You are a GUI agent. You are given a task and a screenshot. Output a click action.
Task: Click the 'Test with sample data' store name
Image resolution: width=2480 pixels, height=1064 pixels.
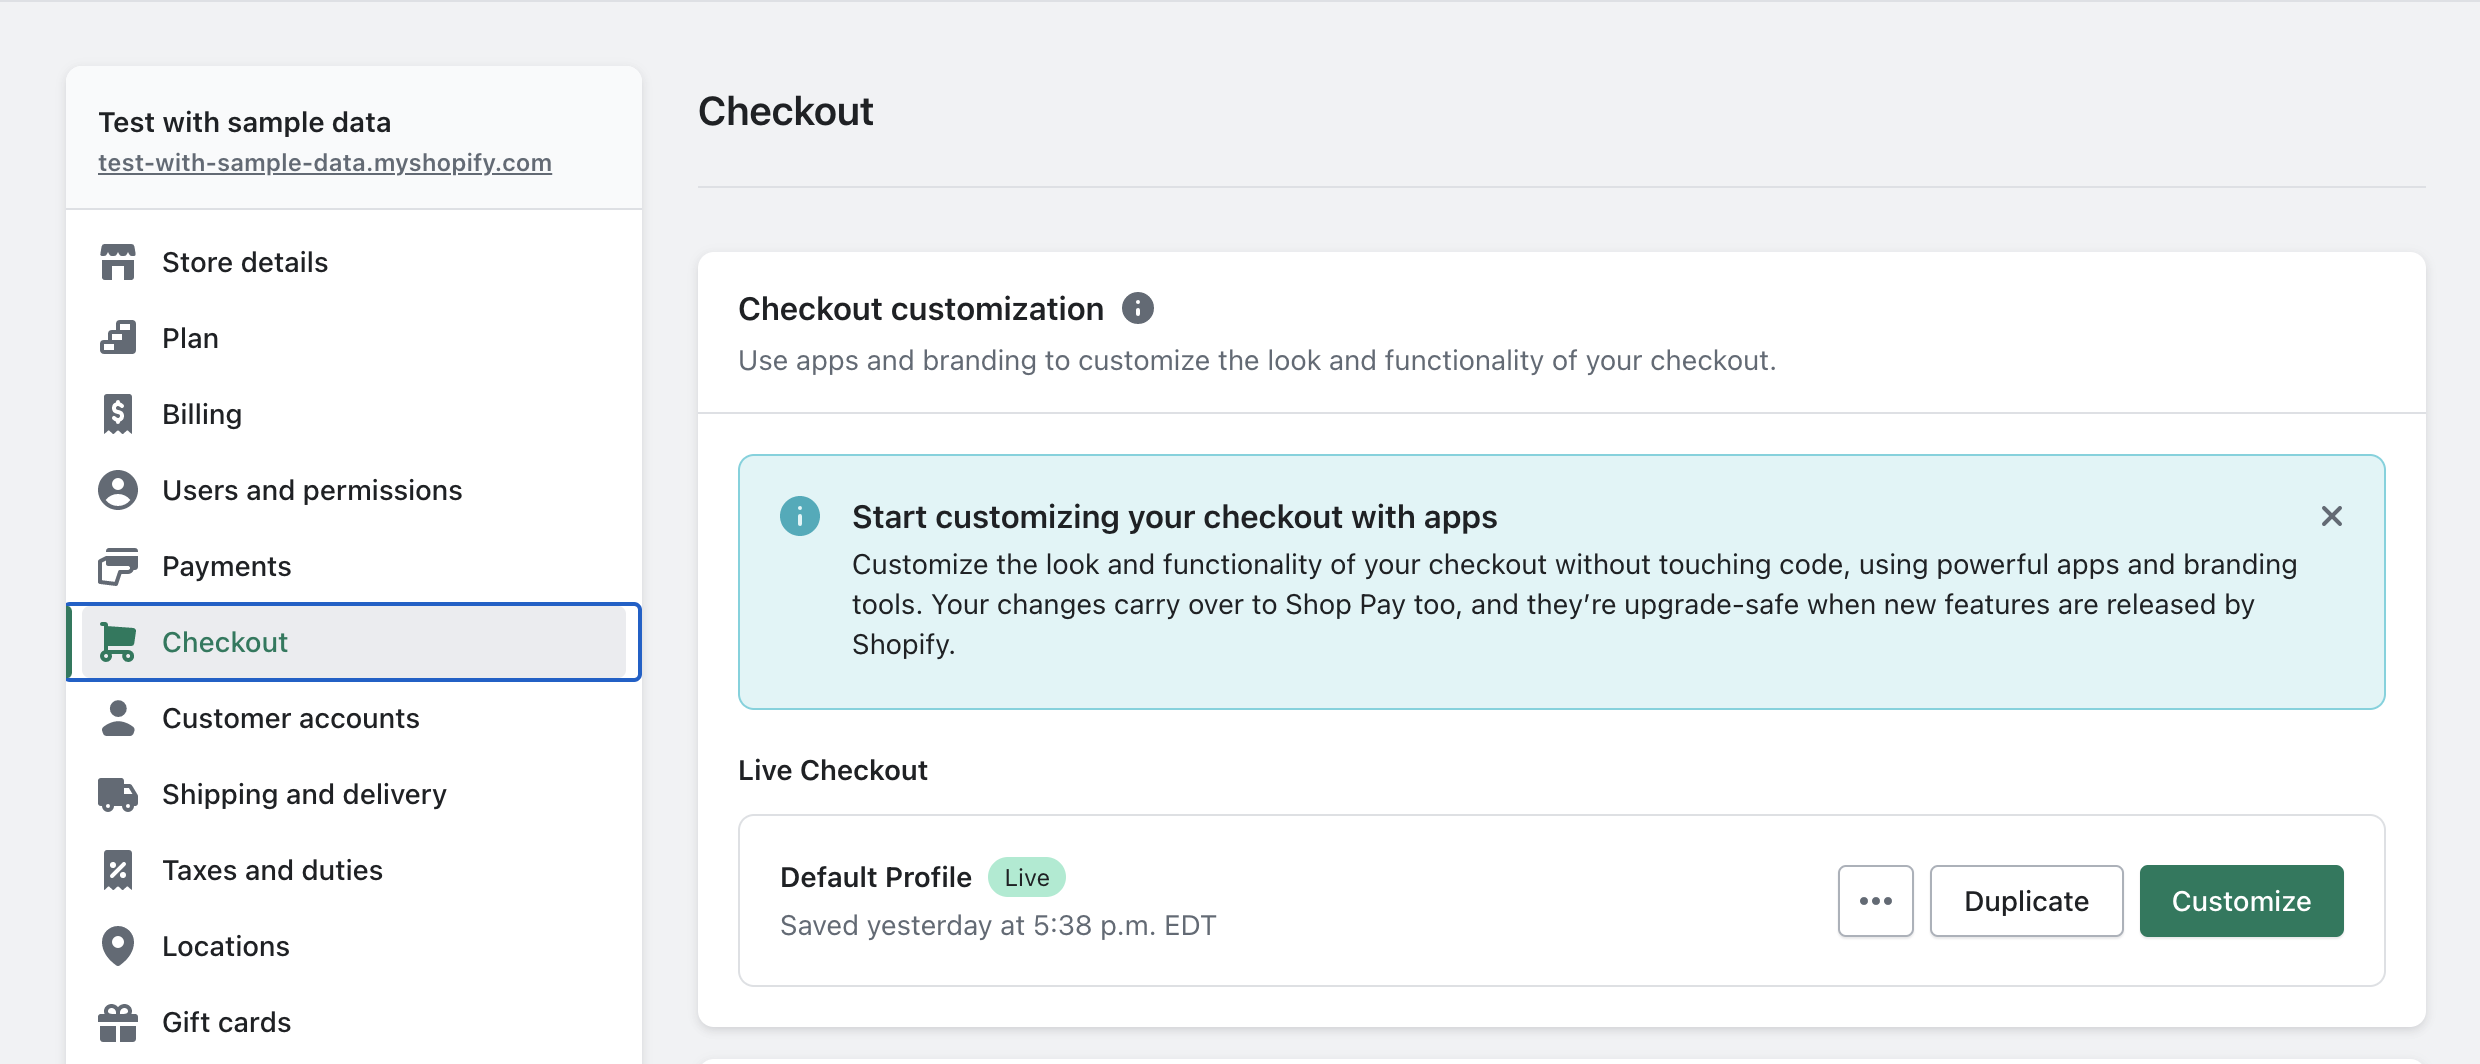(x=245, y=122)
